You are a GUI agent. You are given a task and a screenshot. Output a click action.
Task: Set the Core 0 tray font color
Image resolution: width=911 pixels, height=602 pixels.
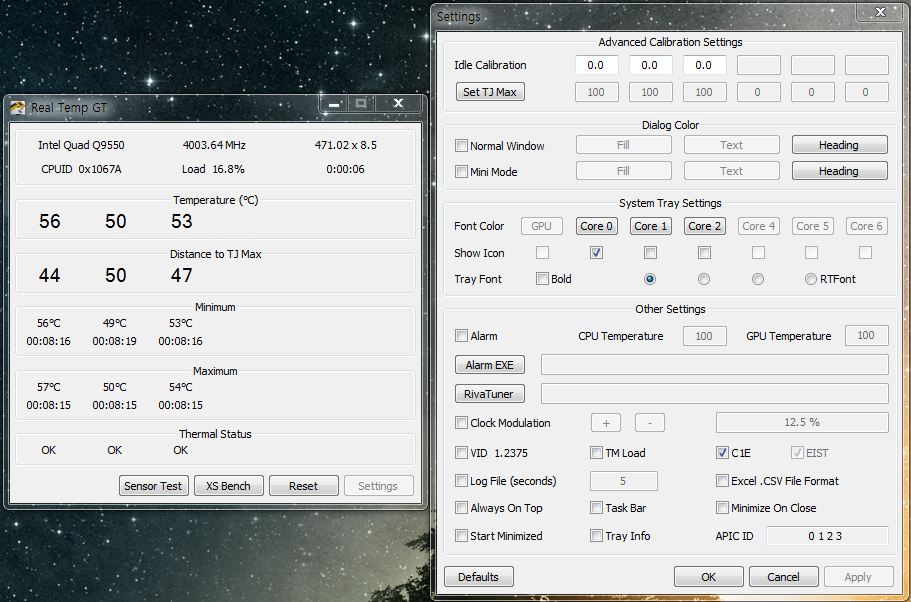point(597,226)
